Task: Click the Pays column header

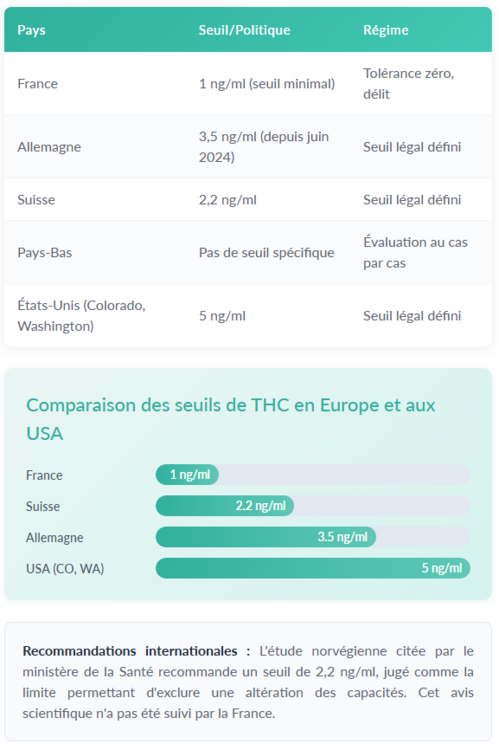Action: point(32,30)
